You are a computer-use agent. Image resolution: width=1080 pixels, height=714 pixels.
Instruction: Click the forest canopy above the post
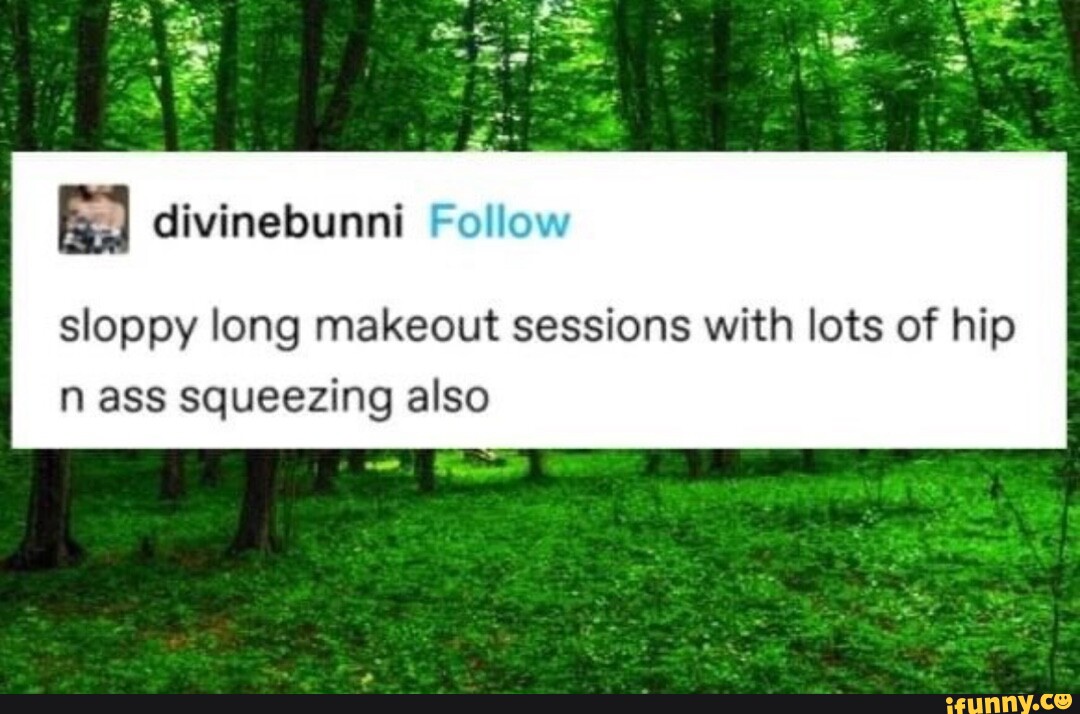pos(540,74)
